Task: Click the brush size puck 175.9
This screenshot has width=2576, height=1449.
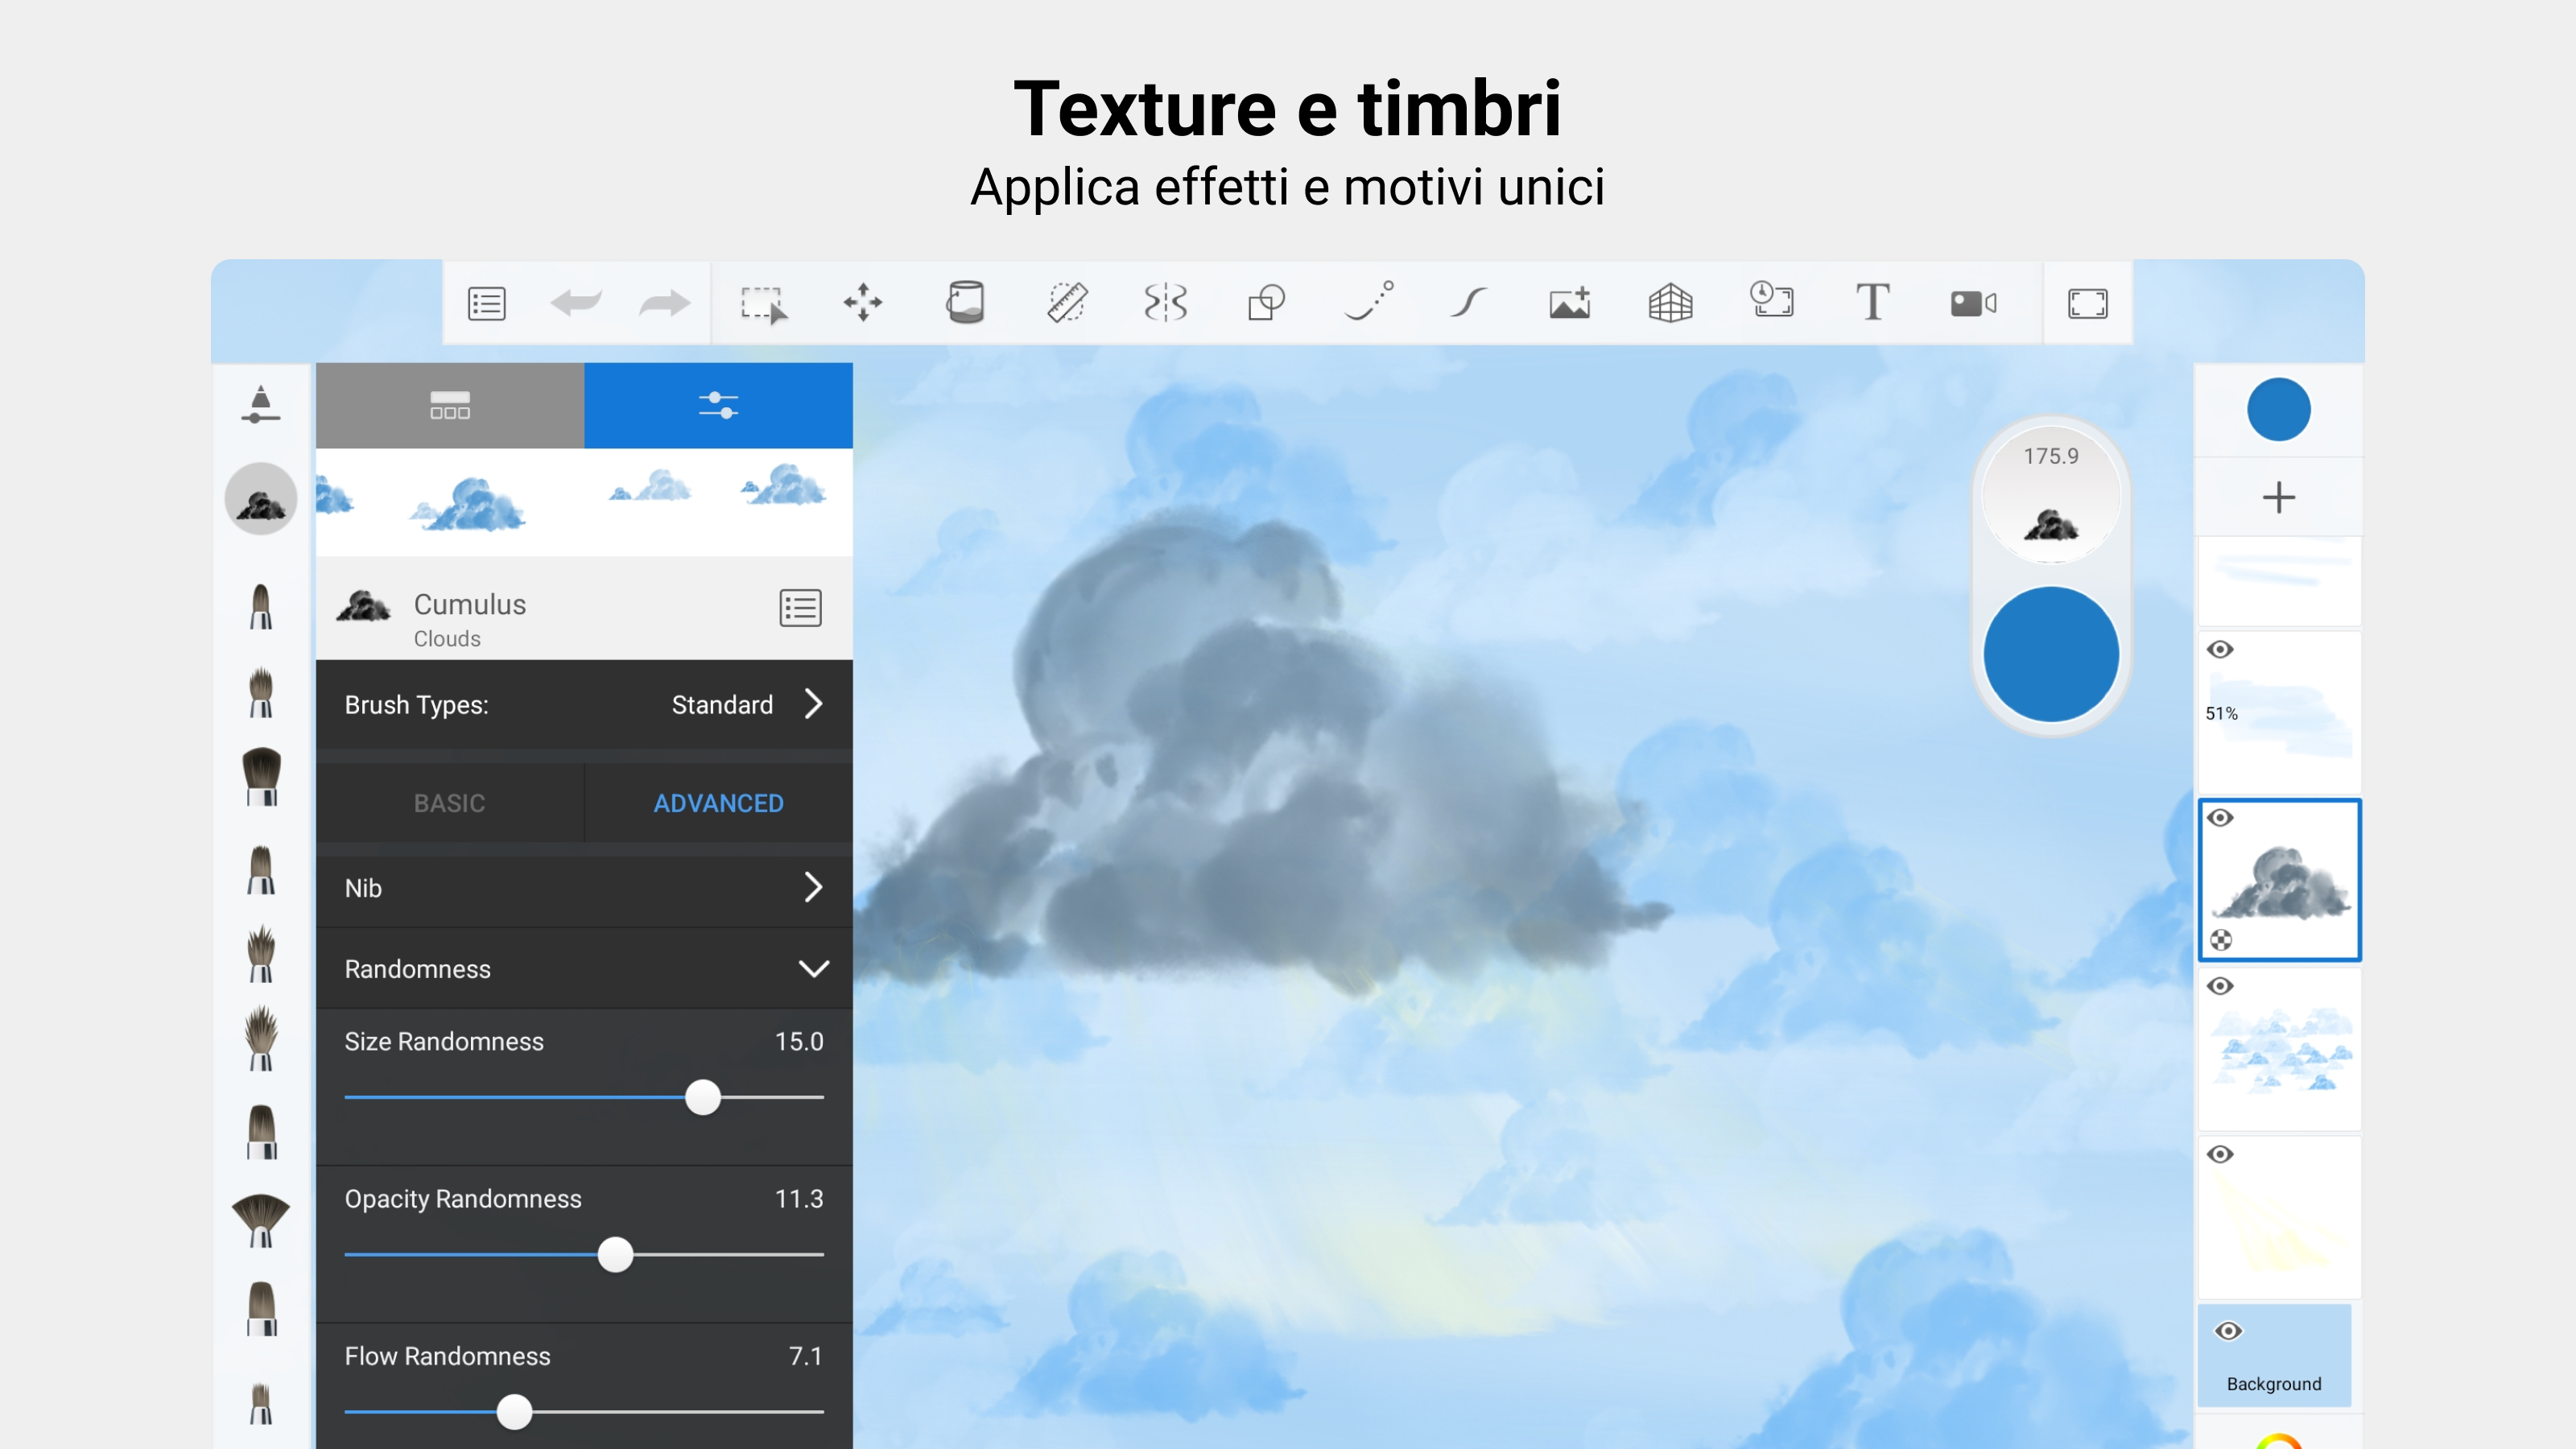Action: [x=2051, y=495]
